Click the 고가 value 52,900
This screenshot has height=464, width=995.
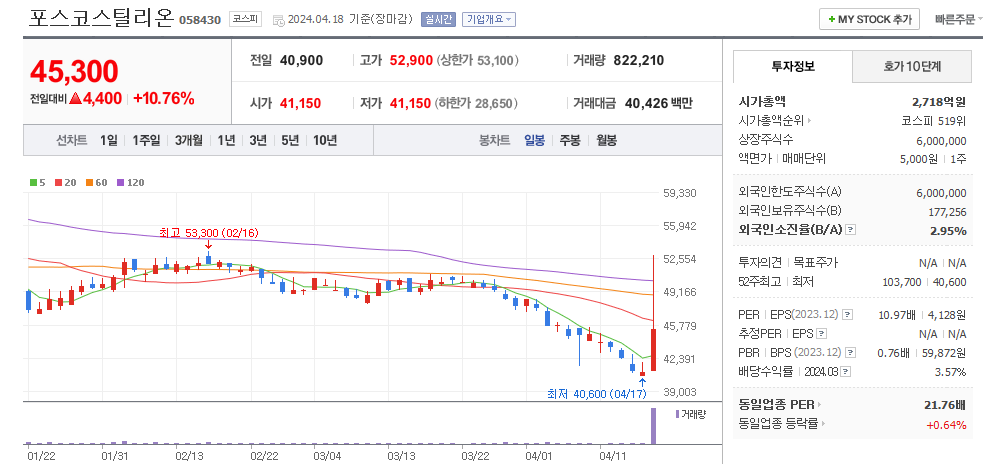(412, 61)
